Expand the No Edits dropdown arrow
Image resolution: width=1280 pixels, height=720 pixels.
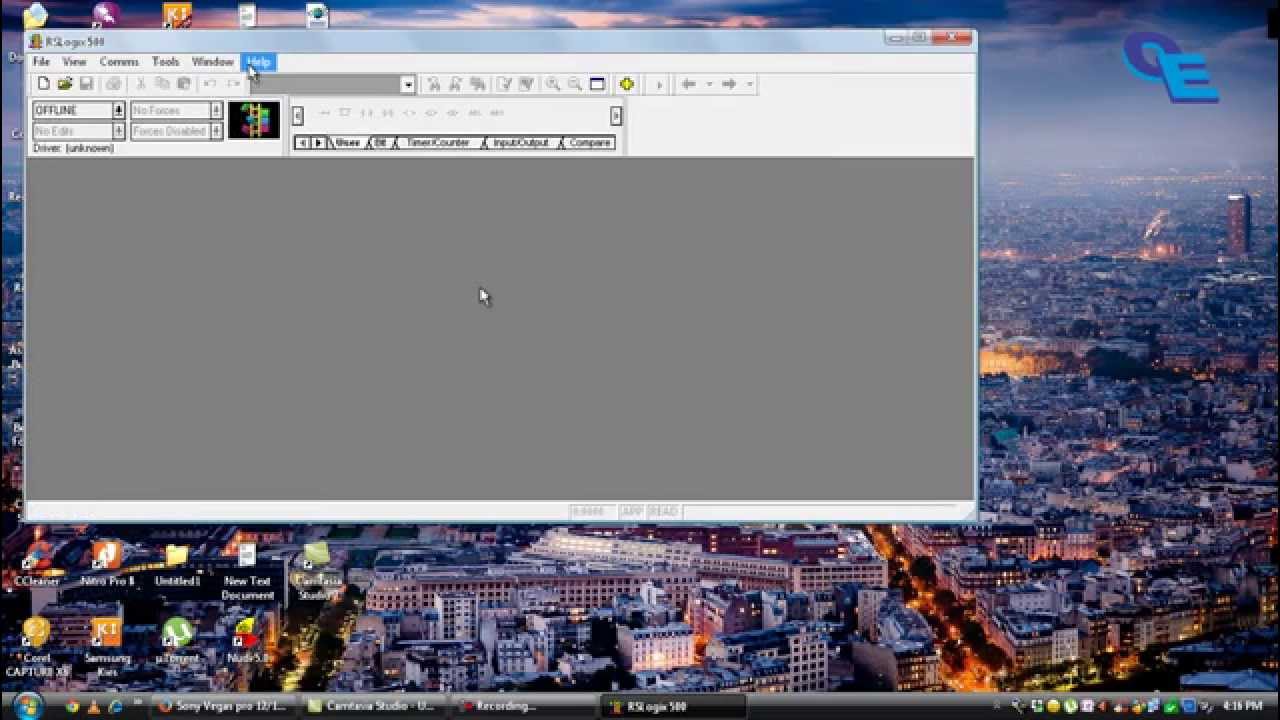pyautogui.click(x=119, y=131)
